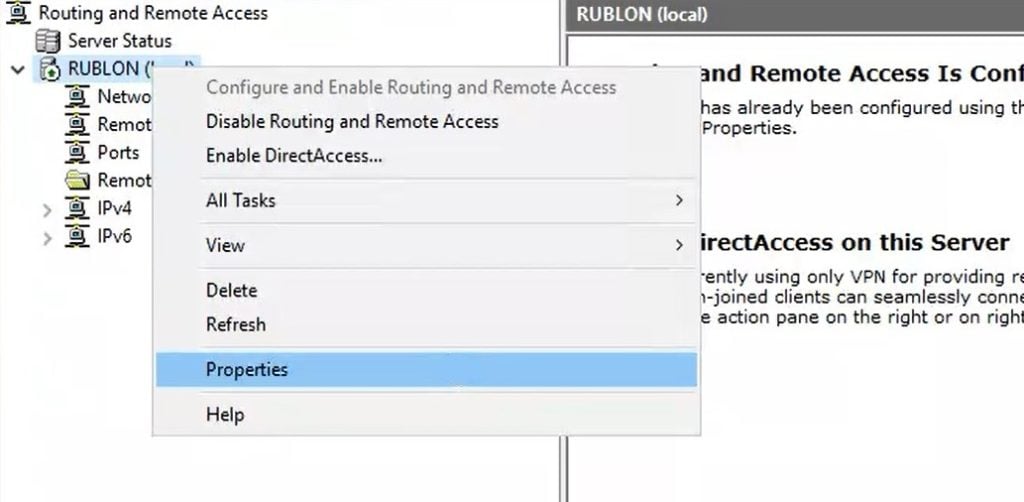Expand the IPv4 tree node

click(47, 210)
